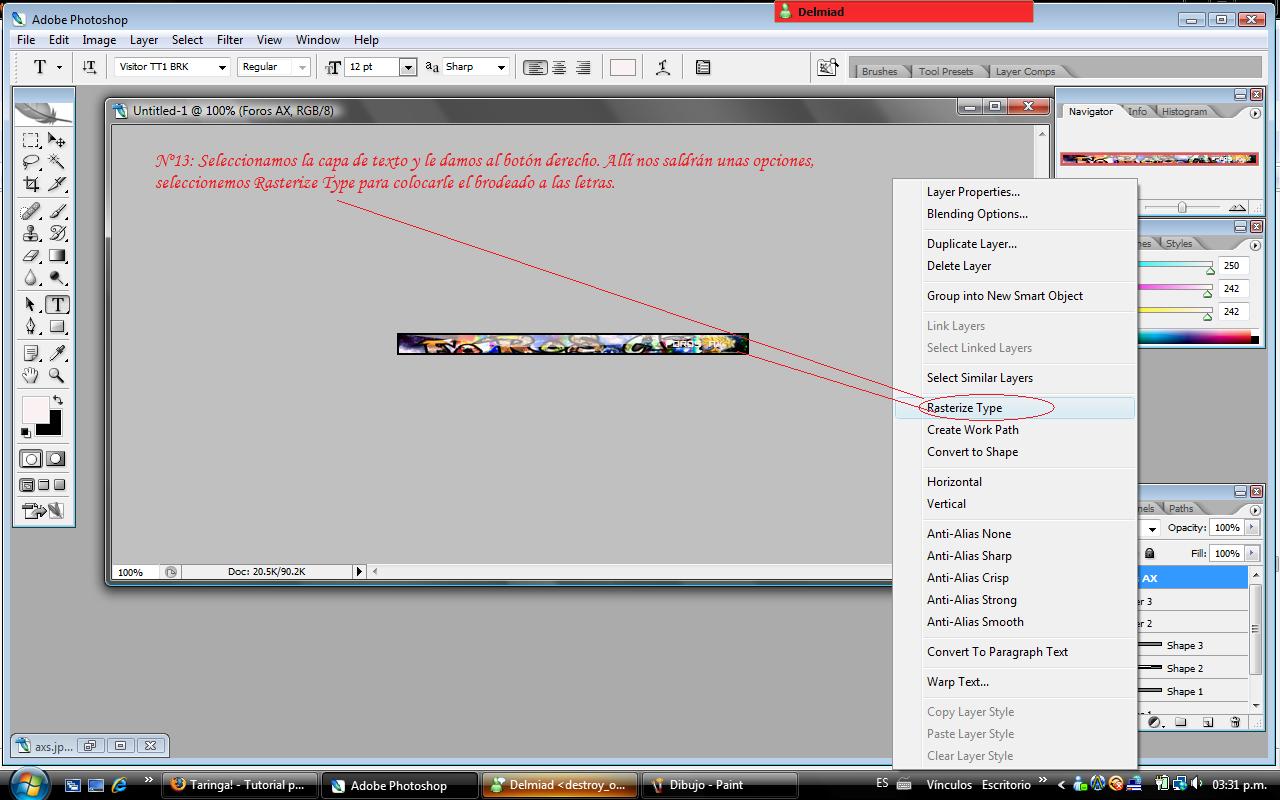Image resolution: width=1280 pixels, height=800 pixels.
Task: Choose Rasterize Type from context menu
Action: [1015, 408]
